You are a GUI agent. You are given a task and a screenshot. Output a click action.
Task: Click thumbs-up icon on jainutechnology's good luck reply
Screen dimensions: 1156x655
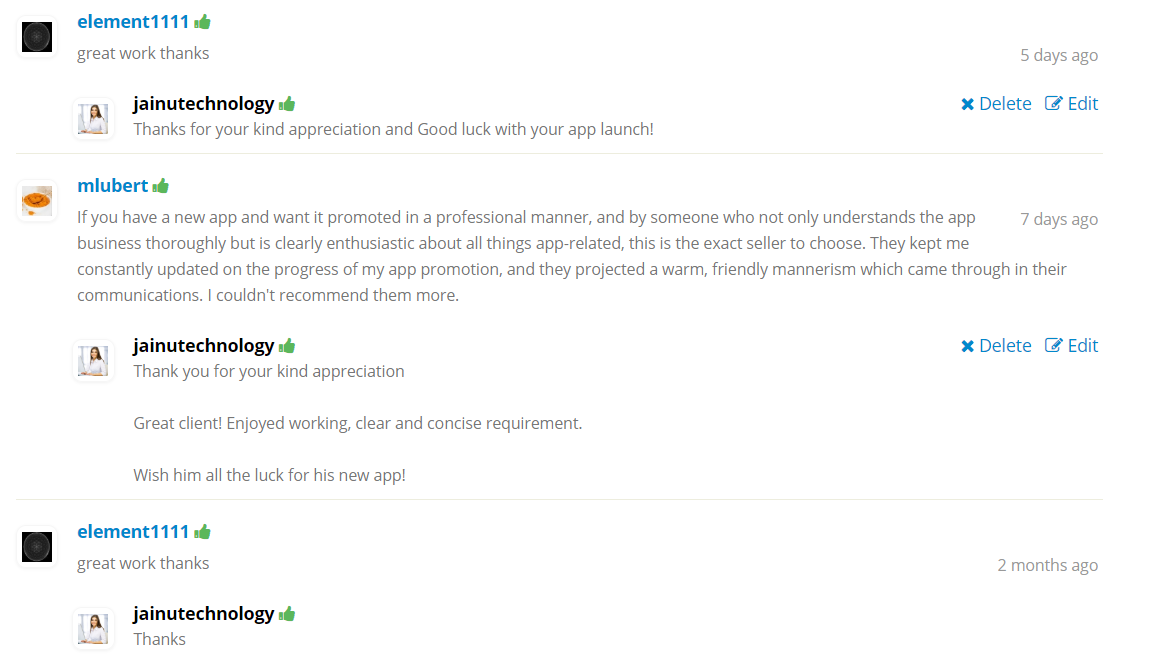pyautogui.click(x=287, y=103)
